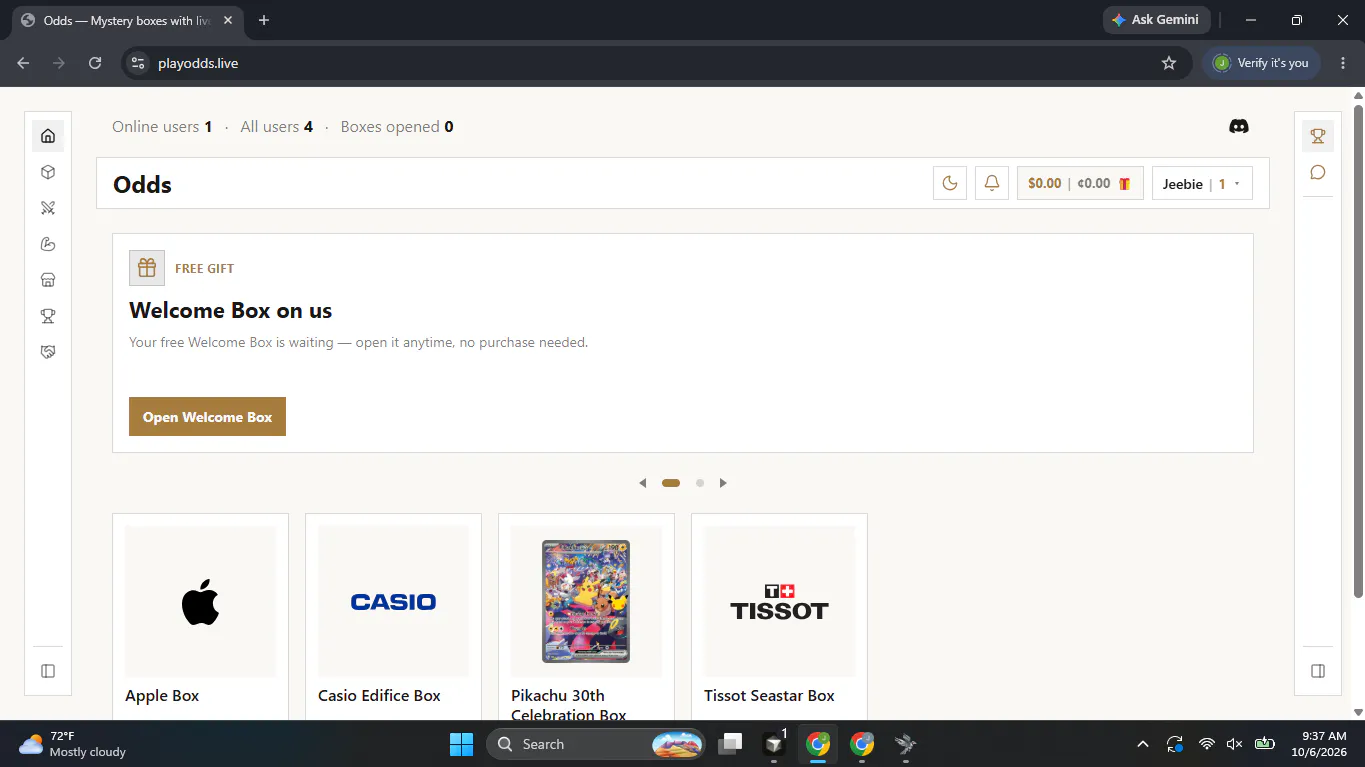Click the Odds logo title
This screenshot has height=767, width=1365.
pos(143,184)
